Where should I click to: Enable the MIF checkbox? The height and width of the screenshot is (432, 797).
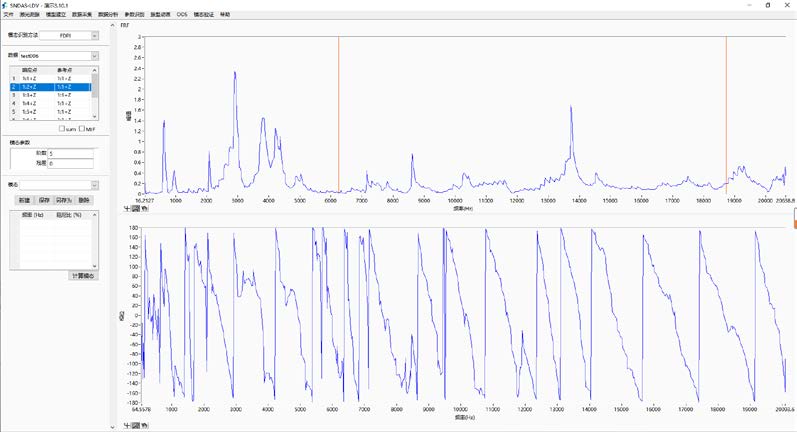(x=82, y=129)
